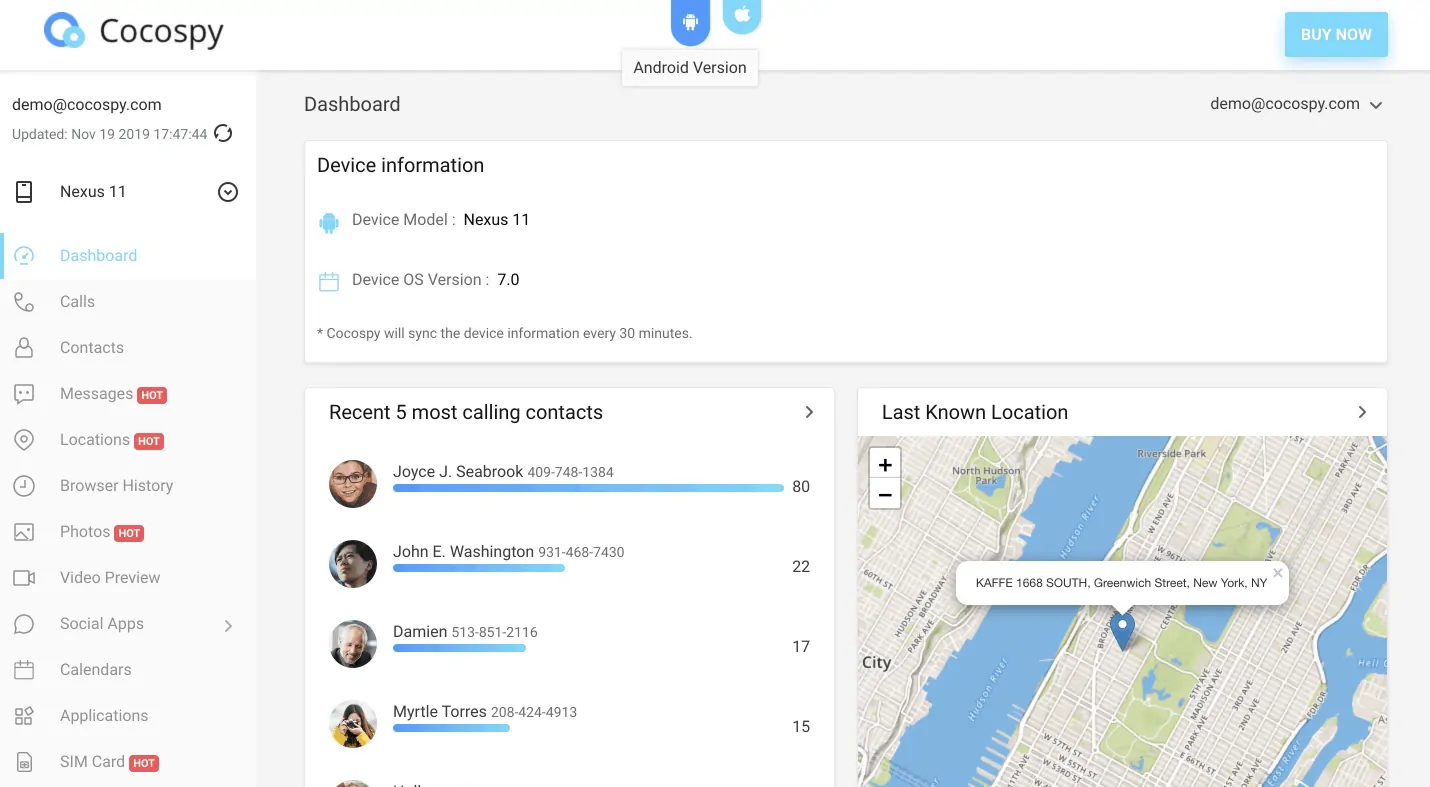Click Damien's call count bar
1430x787 pixels.
[459, 648]
